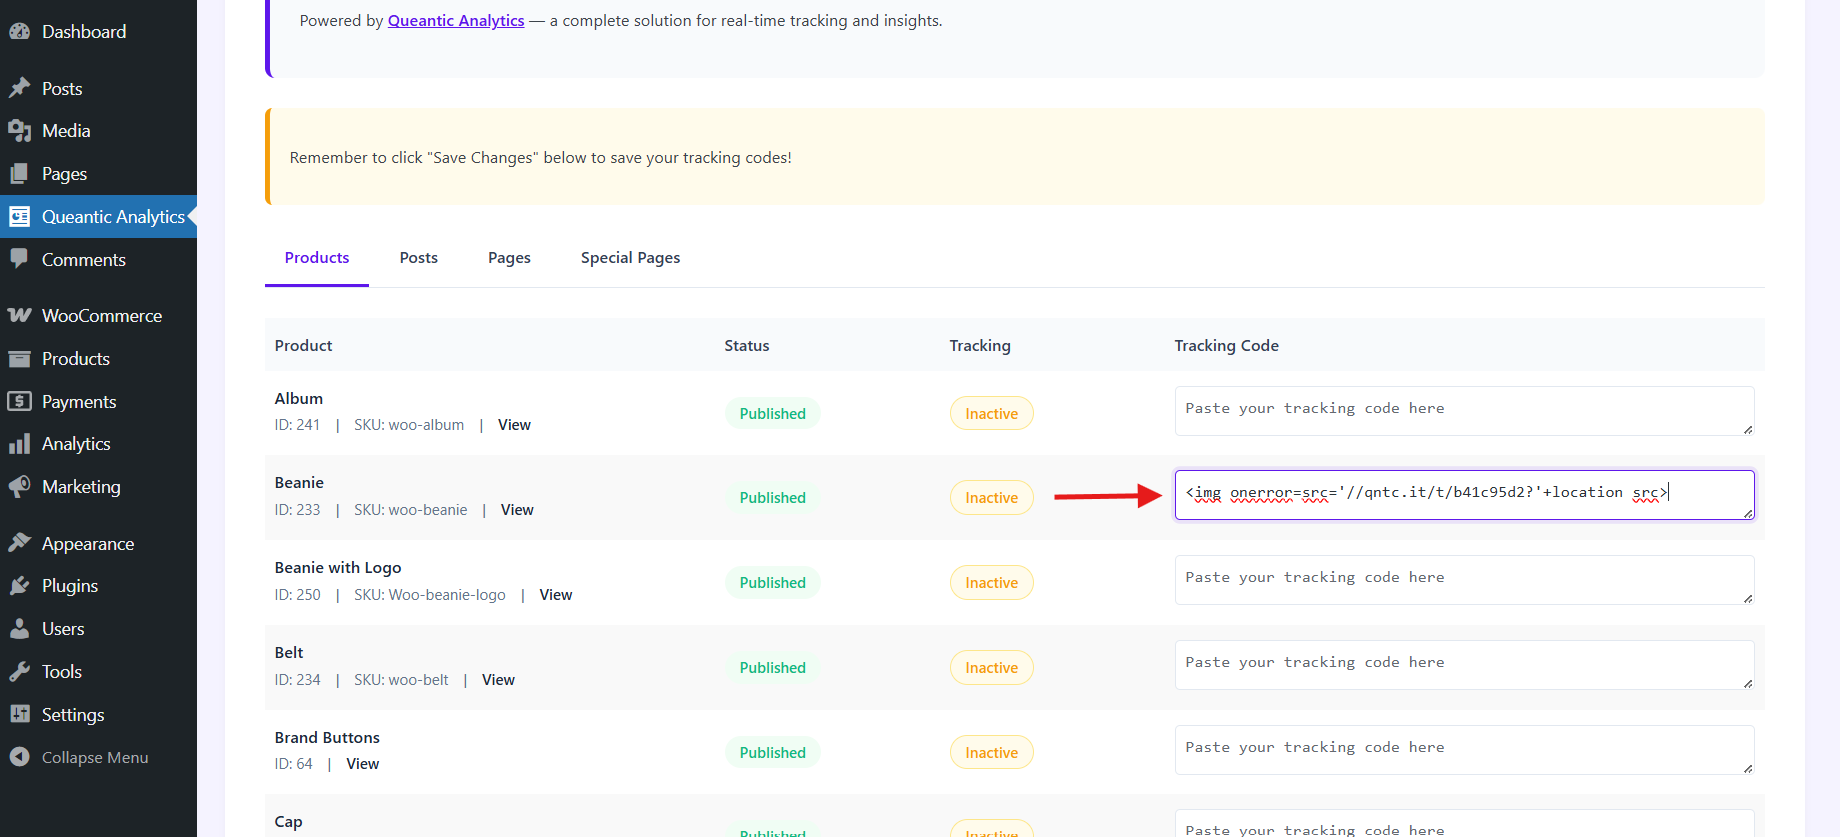Click the "ID: 233" text
The height and width of the screenshot is (837, 1840).
click(x=298, y=510)
